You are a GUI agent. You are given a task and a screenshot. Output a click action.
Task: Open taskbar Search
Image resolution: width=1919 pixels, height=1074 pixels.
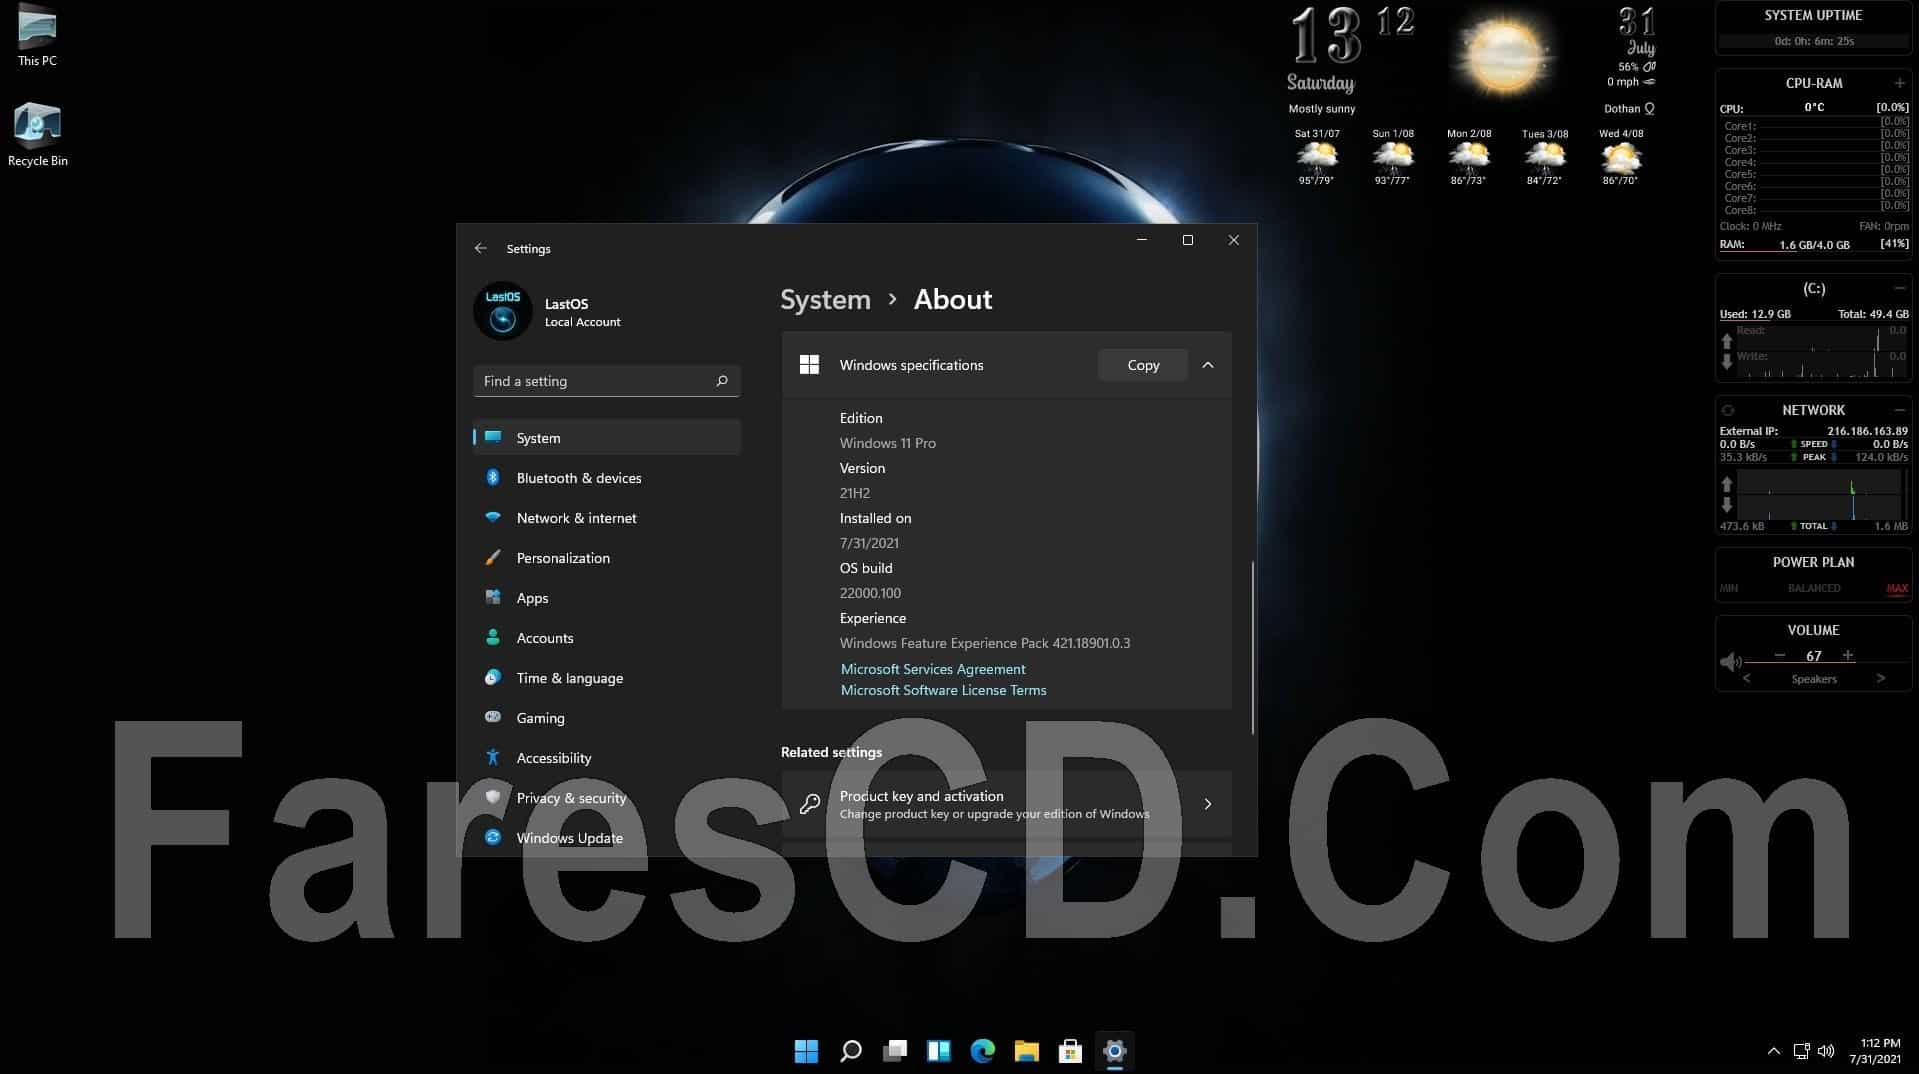851,1051
